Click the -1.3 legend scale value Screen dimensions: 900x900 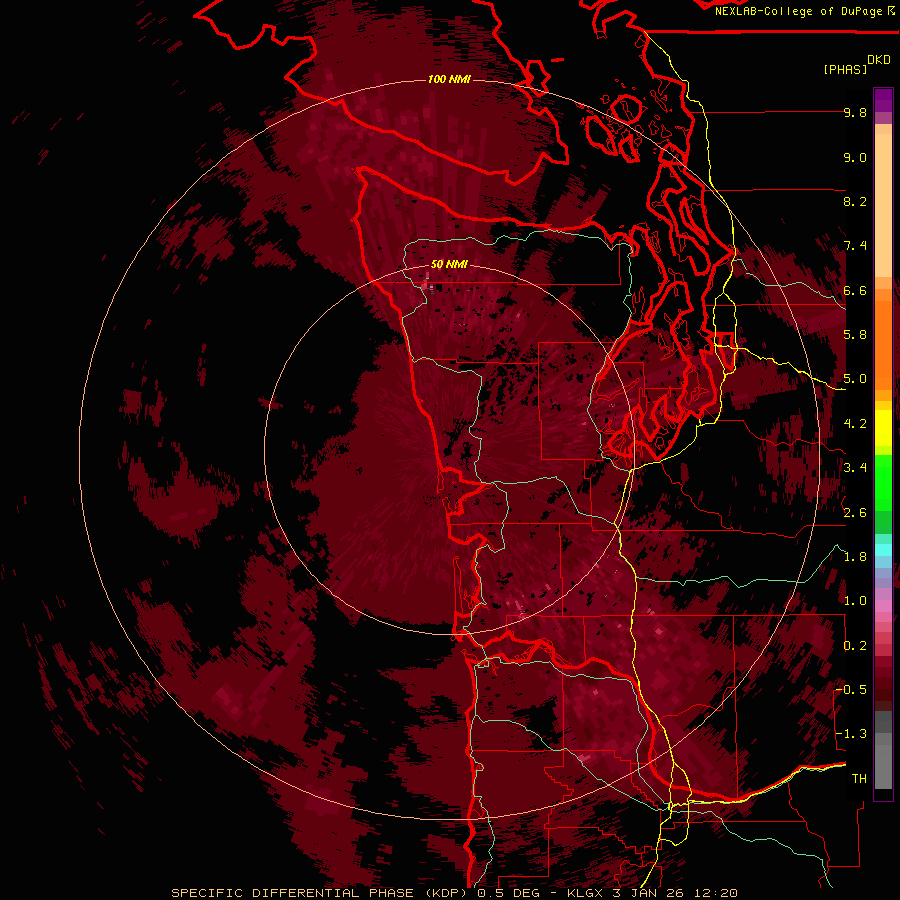851,734
